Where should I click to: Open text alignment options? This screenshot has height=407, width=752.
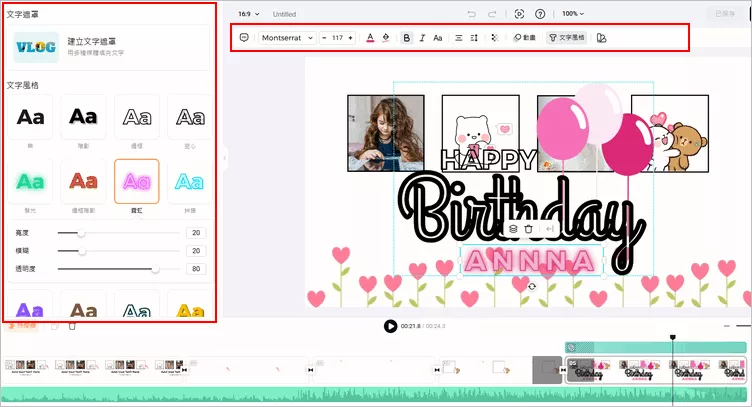[459, 38]
